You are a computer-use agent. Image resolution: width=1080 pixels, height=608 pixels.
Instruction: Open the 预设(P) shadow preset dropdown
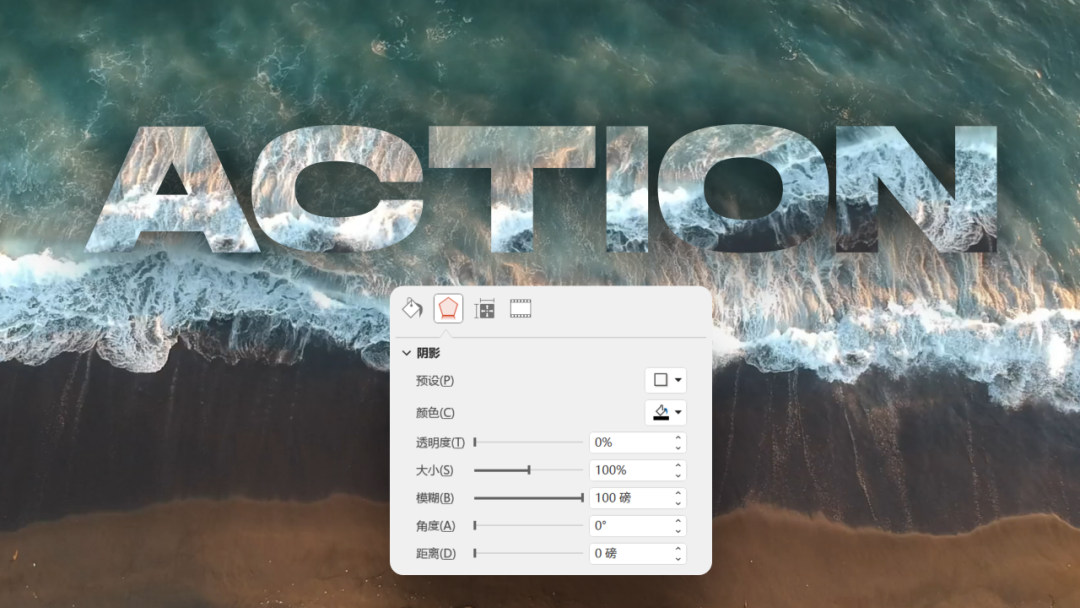[665, 380]
